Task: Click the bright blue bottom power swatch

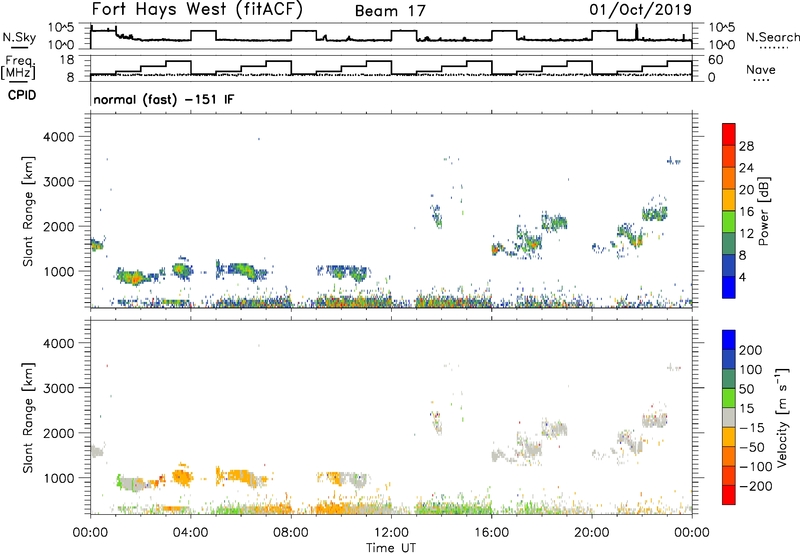Action: (729, 287)
